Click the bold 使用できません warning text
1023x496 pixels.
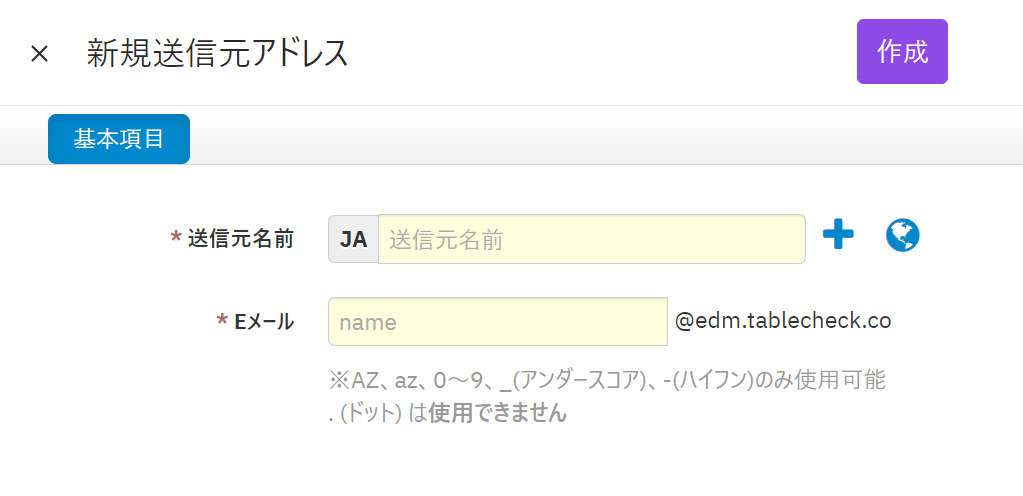point(497,412)
